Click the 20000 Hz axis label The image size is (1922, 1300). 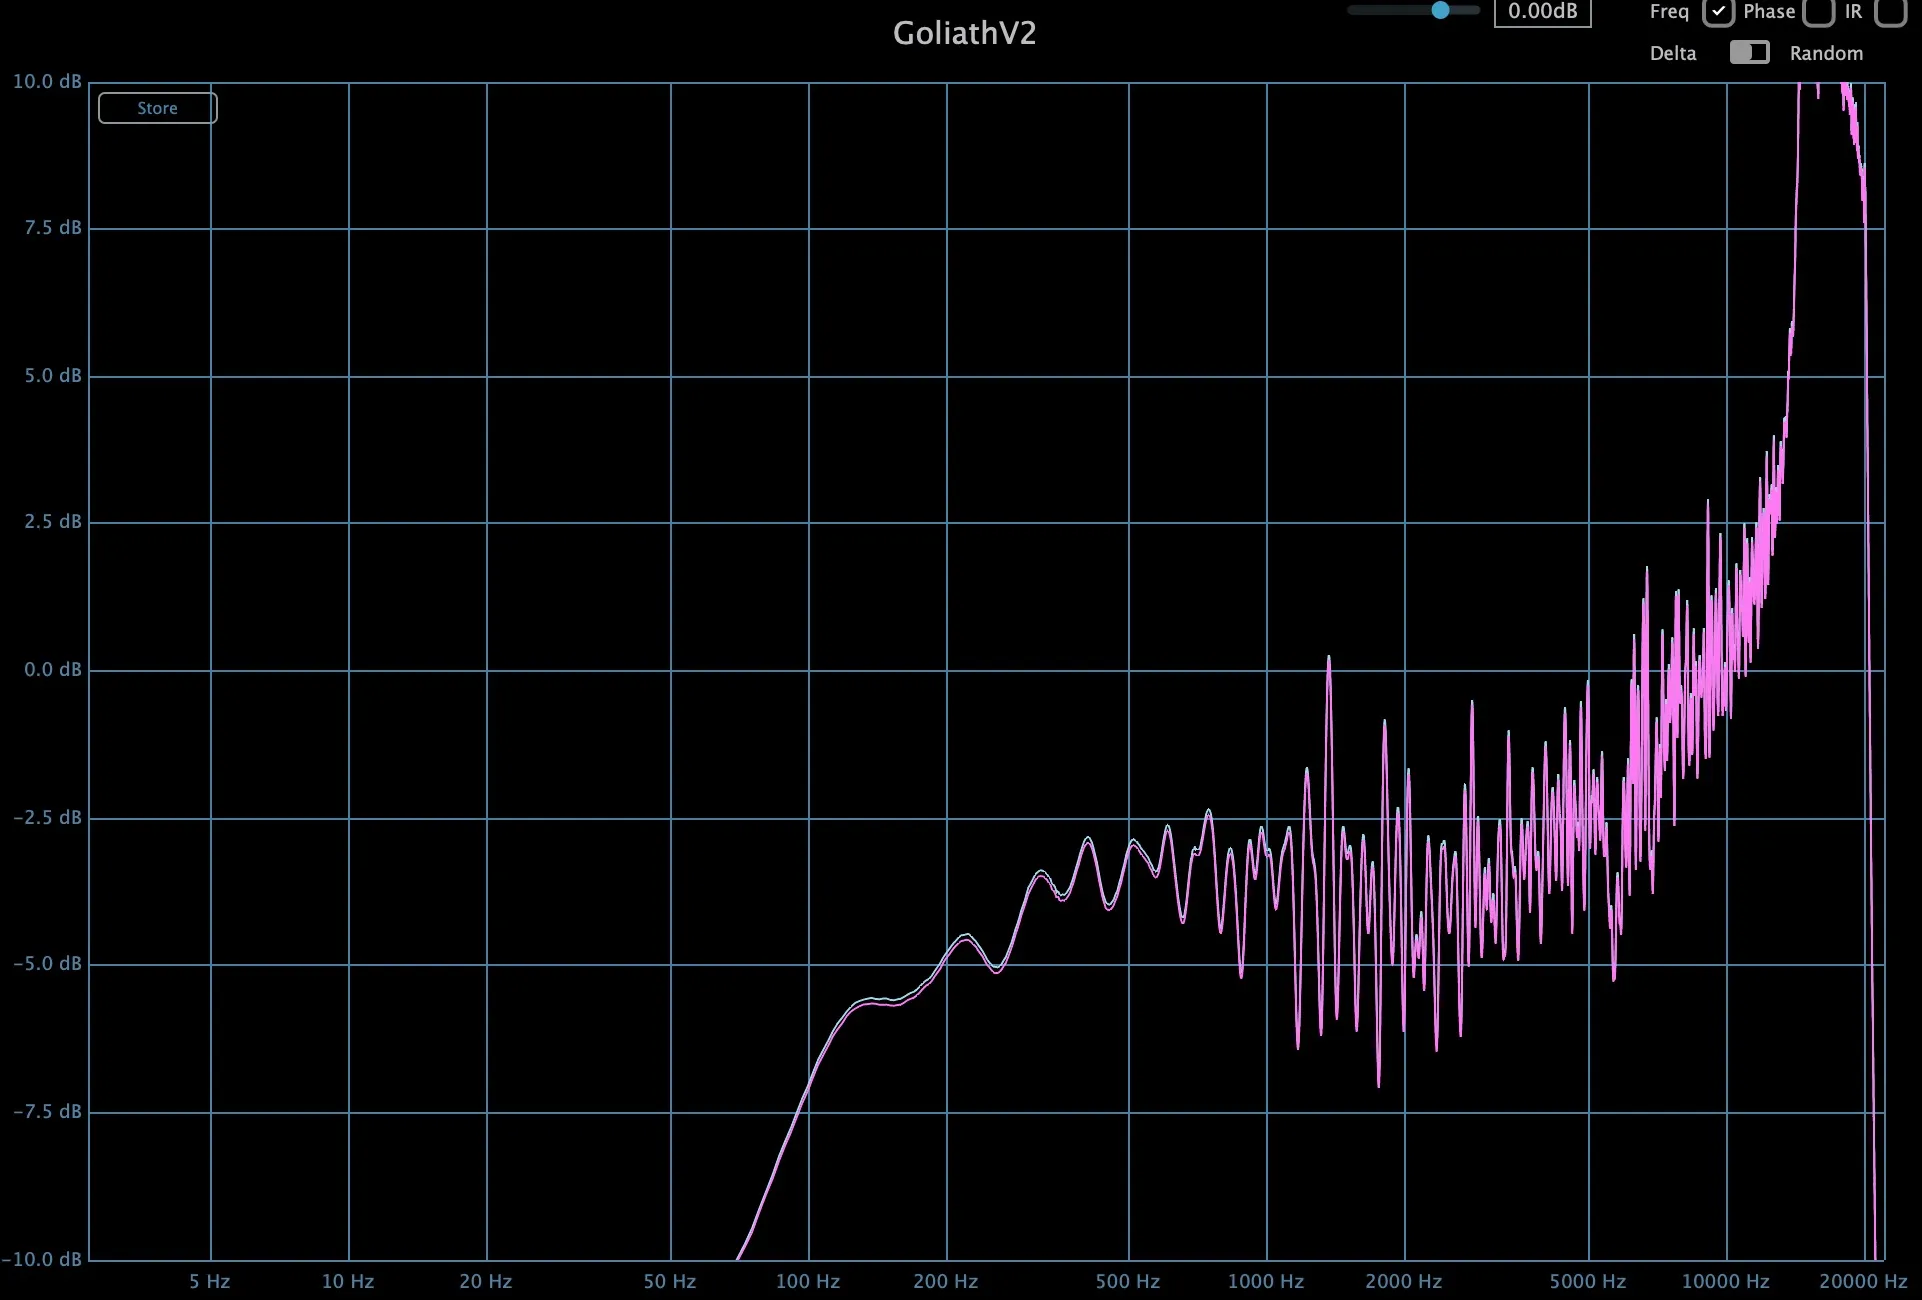click(x=1863, y=1281)
